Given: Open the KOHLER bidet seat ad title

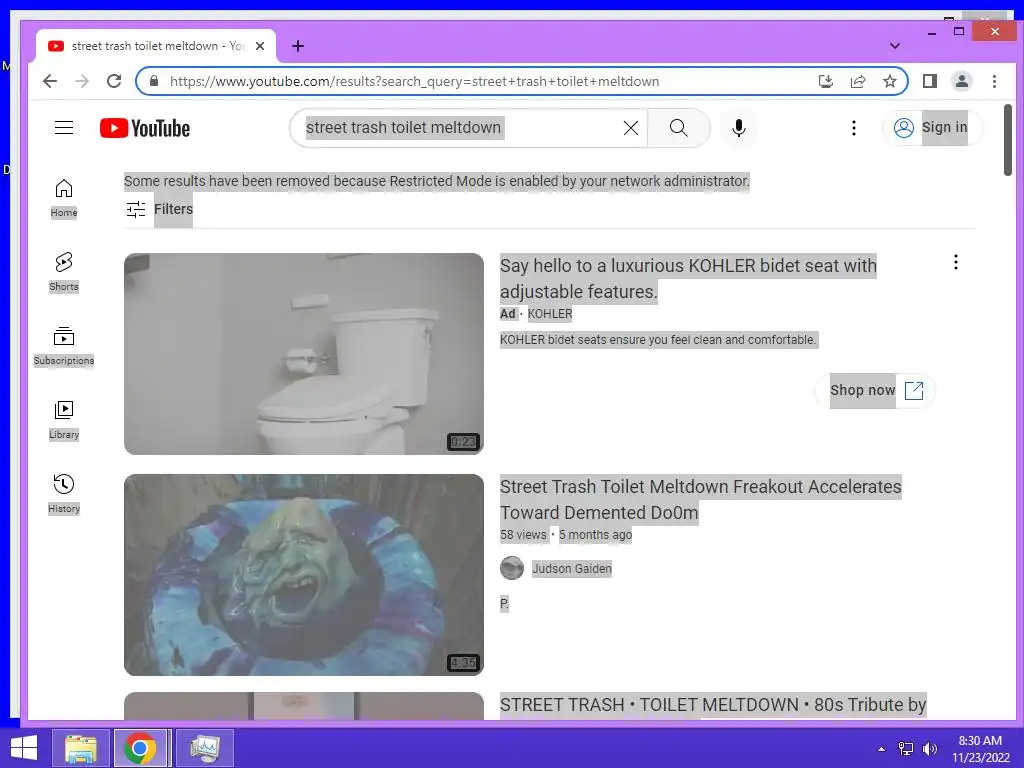Looking at the screenshot, I should coord(688,279).
